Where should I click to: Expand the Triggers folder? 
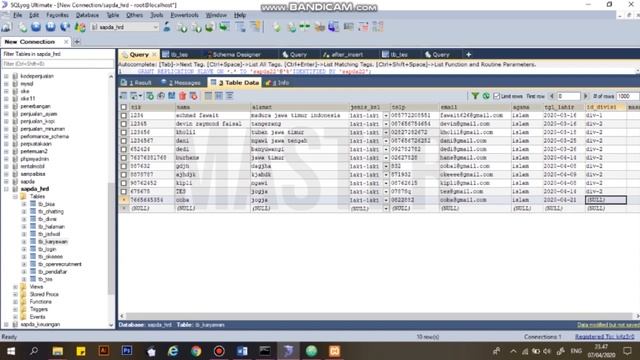[x=15, y=309]
